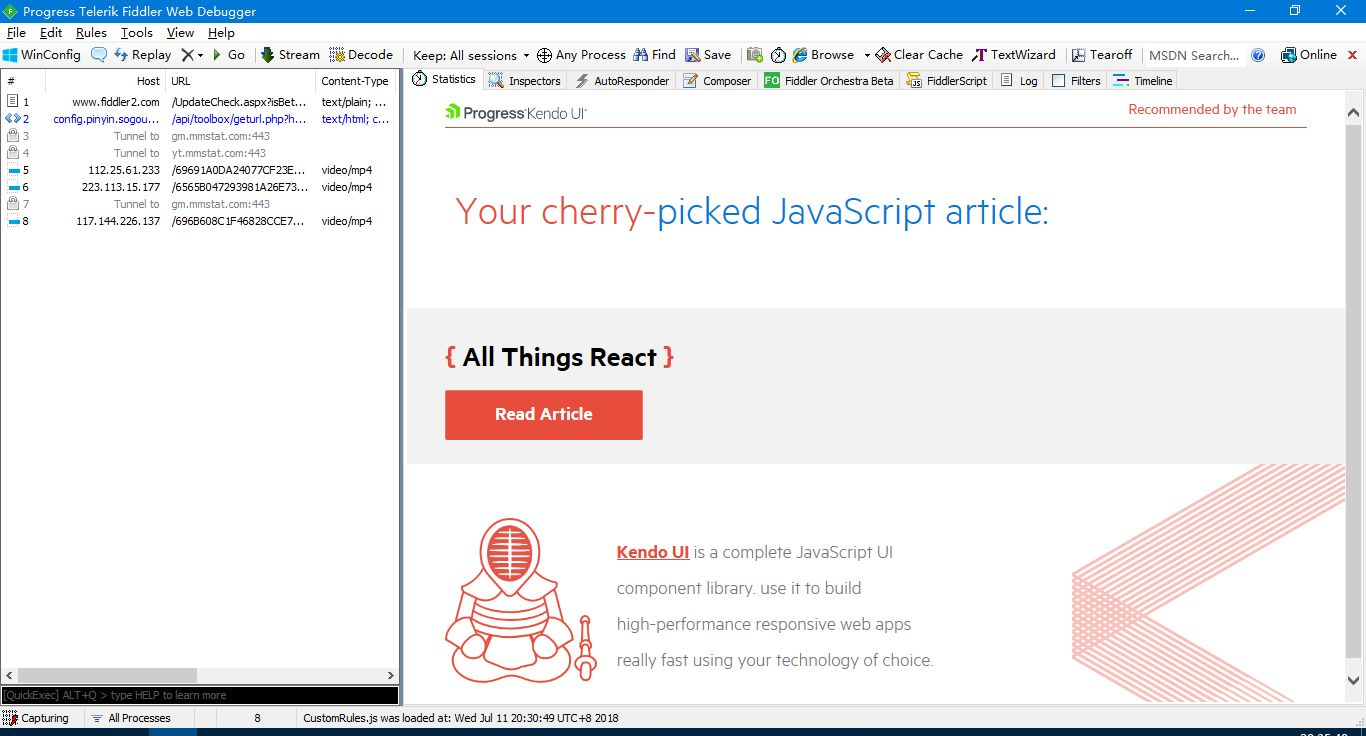Switch to the Statistics tab
This screenshot has height=736, width=1366.
point(444,79)
